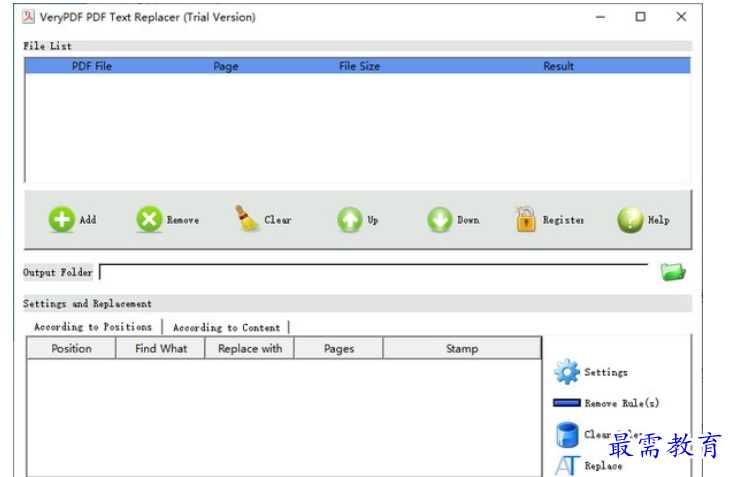Close the VeryPDF PDF Text Replacer window
730x477 pixels.
[681, 17]
